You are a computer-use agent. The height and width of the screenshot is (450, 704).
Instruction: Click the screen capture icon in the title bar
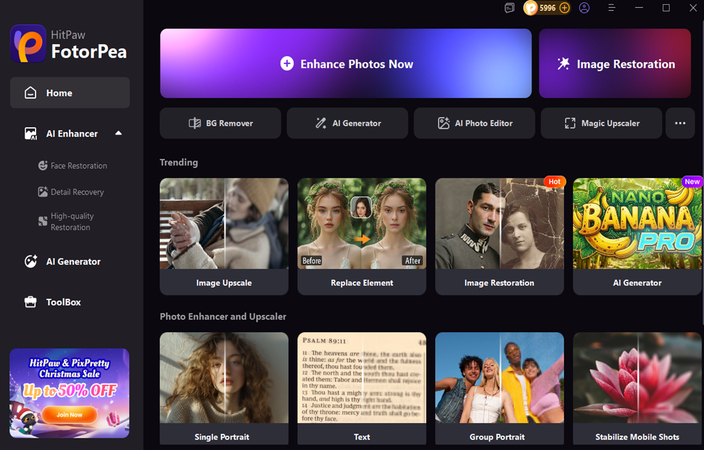click(509, 8)
